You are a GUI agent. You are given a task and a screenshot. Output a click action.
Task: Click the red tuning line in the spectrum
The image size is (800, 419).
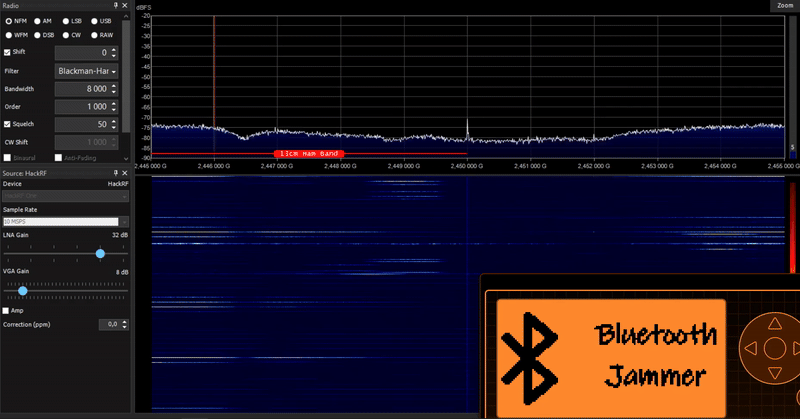coord(214,71)
